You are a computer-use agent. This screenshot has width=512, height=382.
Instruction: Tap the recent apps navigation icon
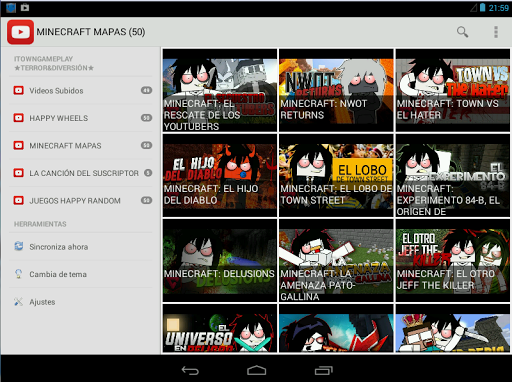coord(323,370)
